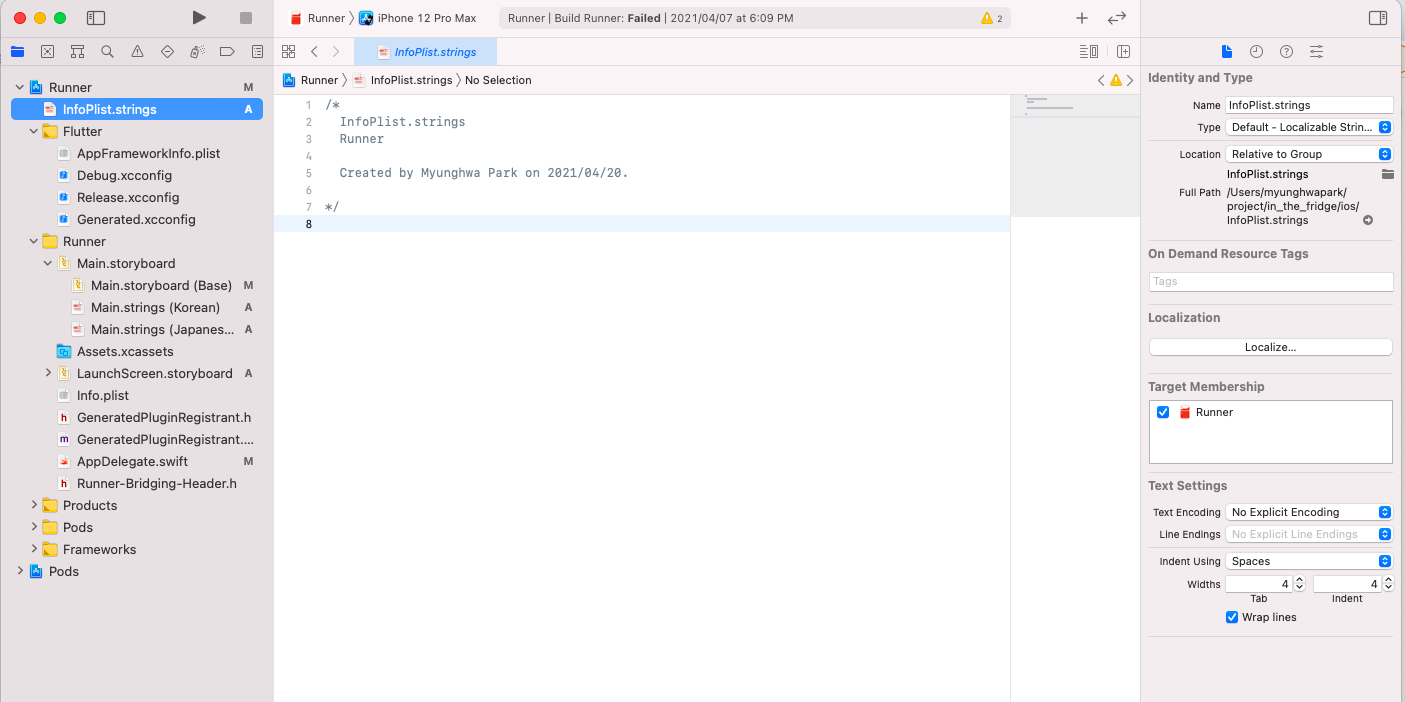Enable code review arrows button
1405x702 pixels.
[x=1117, y=18]
